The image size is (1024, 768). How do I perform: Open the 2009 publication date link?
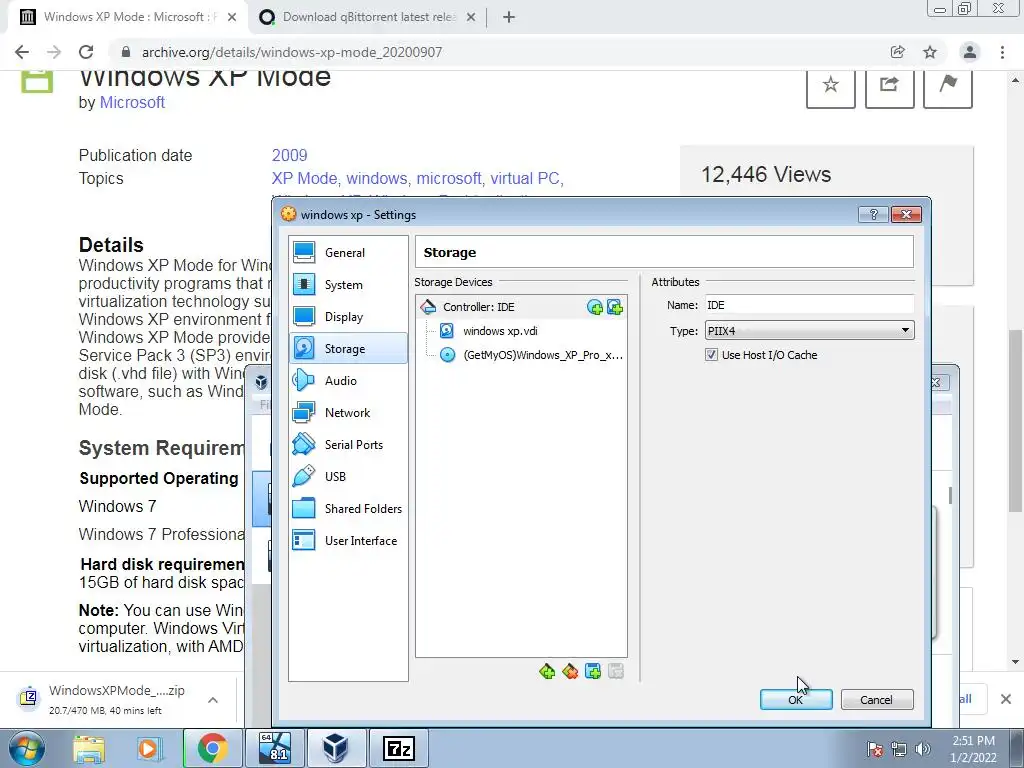289,155
